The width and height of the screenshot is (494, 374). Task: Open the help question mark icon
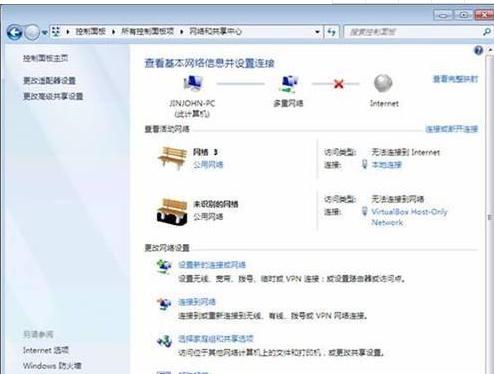click(478, 51)
